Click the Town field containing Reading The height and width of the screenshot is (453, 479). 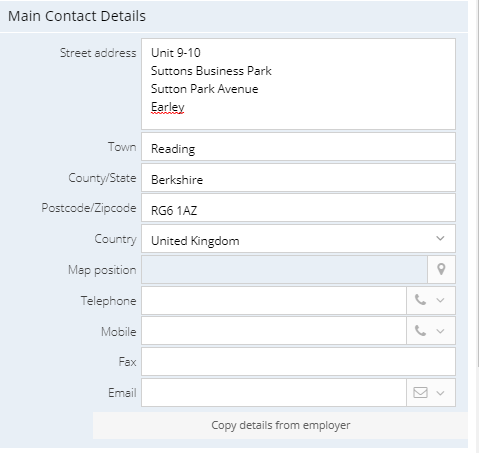298,147
